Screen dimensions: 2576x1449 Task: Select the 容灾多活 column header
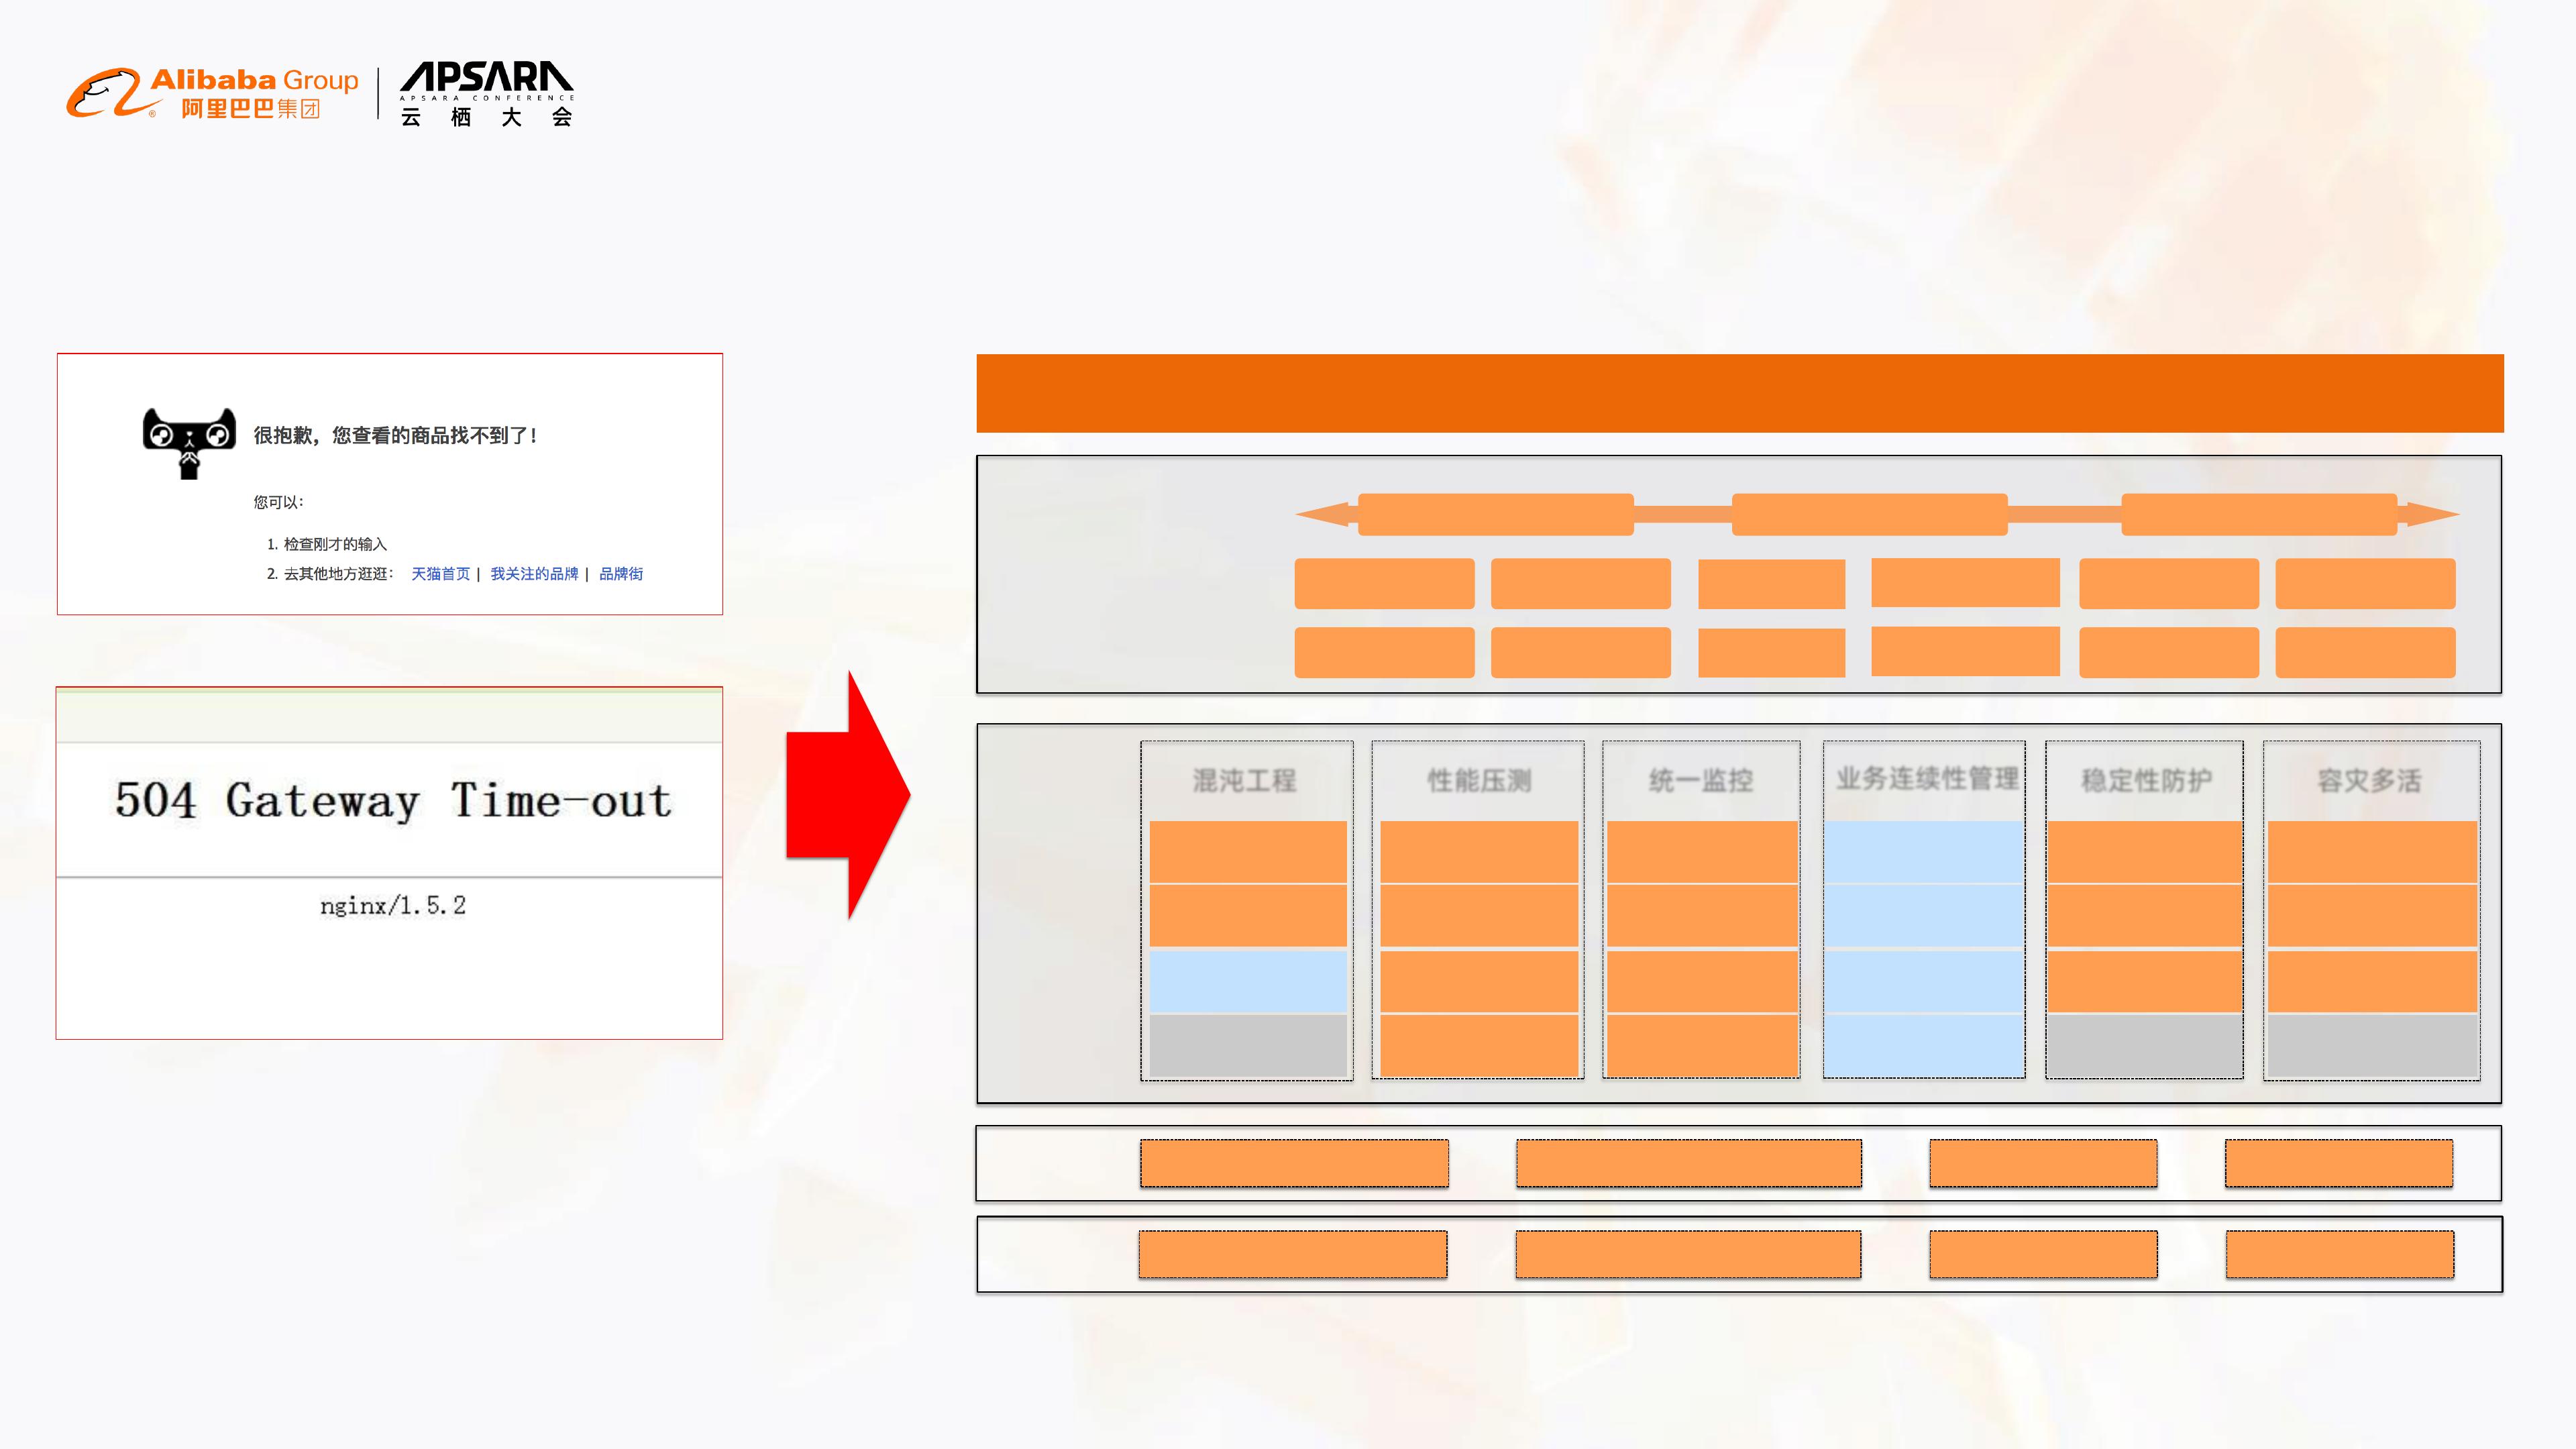point(2370,780)
